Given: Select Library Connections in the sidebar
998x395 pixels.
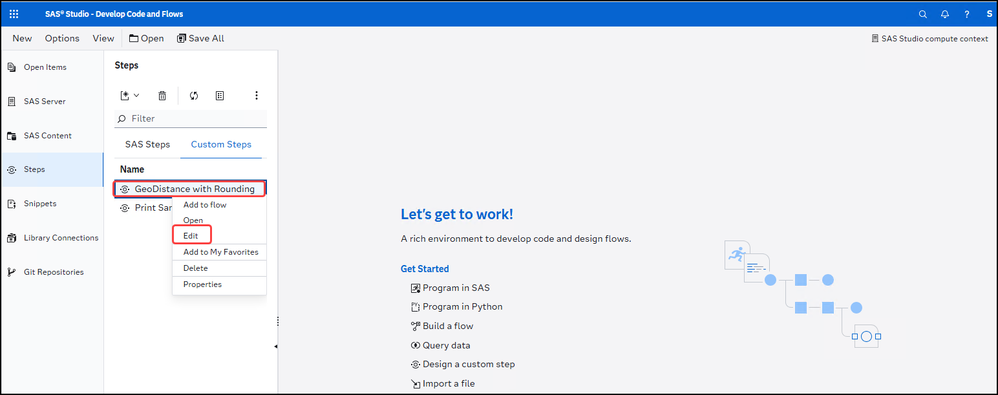Looking at the screenshot, I should [x=52, y=238].
